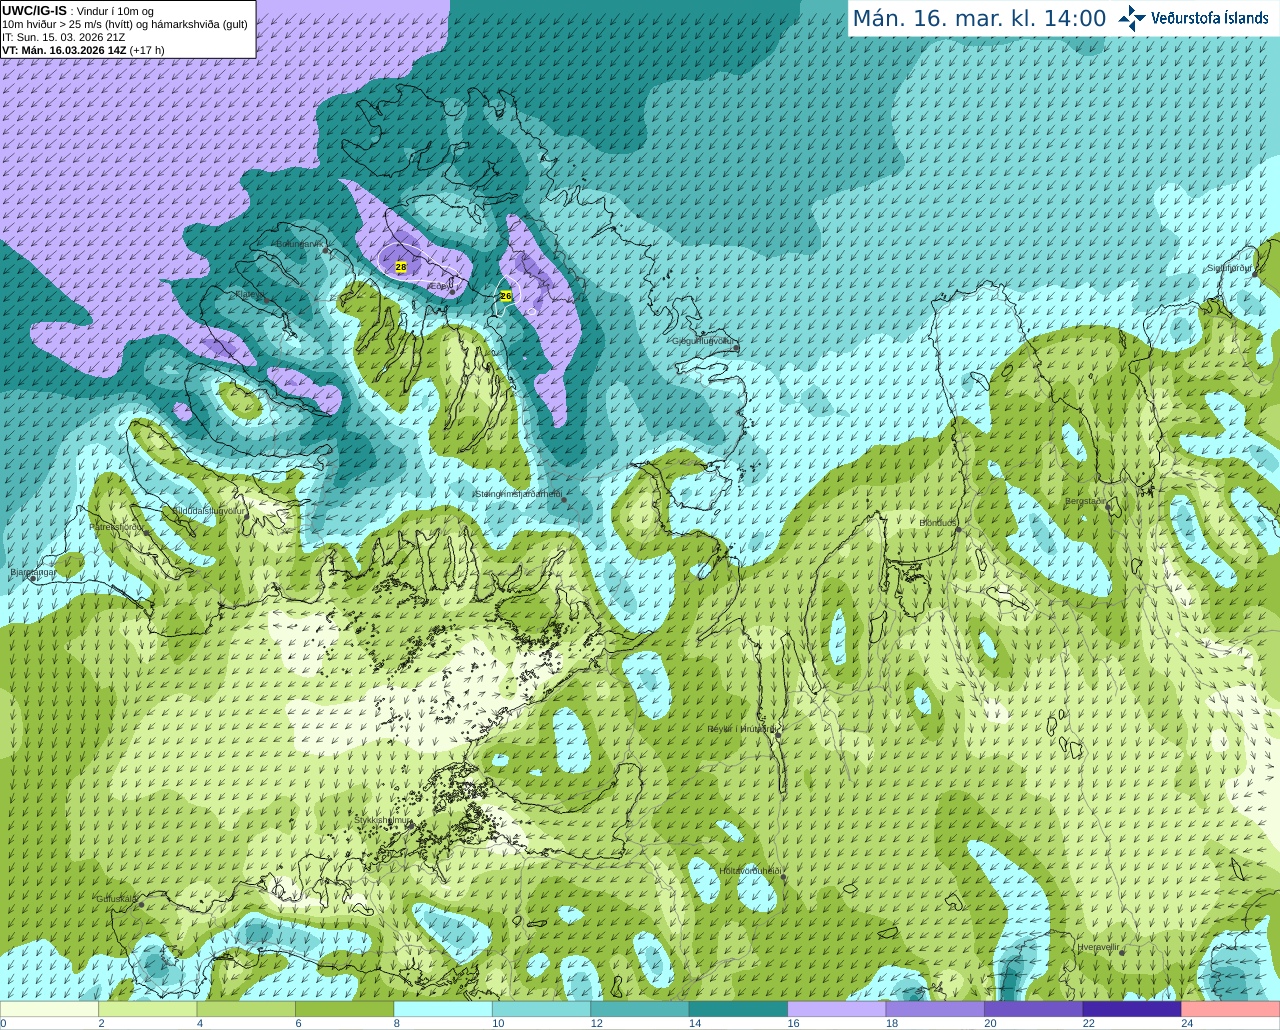Click the 10m hviður > 25 m/s legend line
1280x1030 pixels.
tap(124, 24)
